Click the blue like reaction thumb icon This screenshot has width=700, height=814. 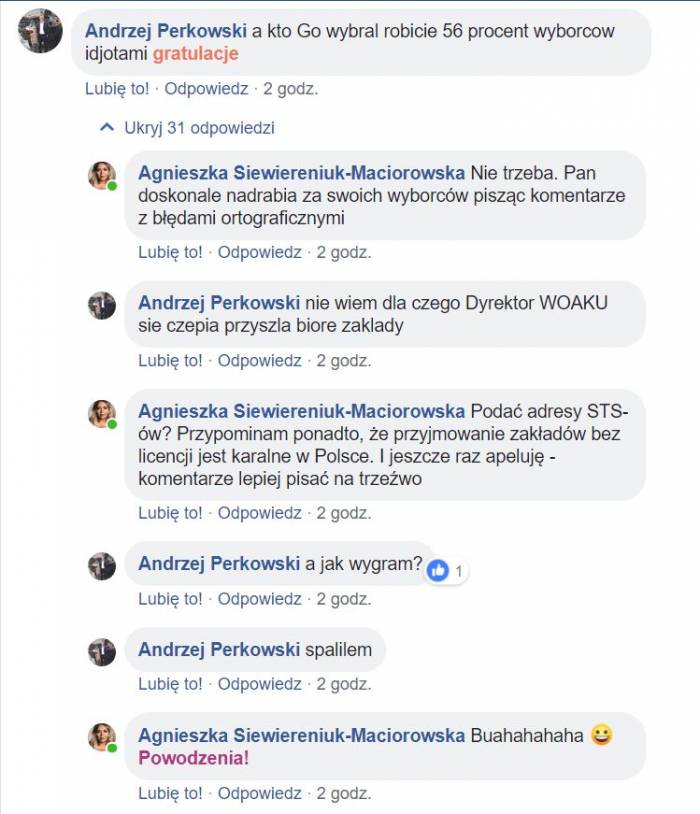click(x=438, y=571)
